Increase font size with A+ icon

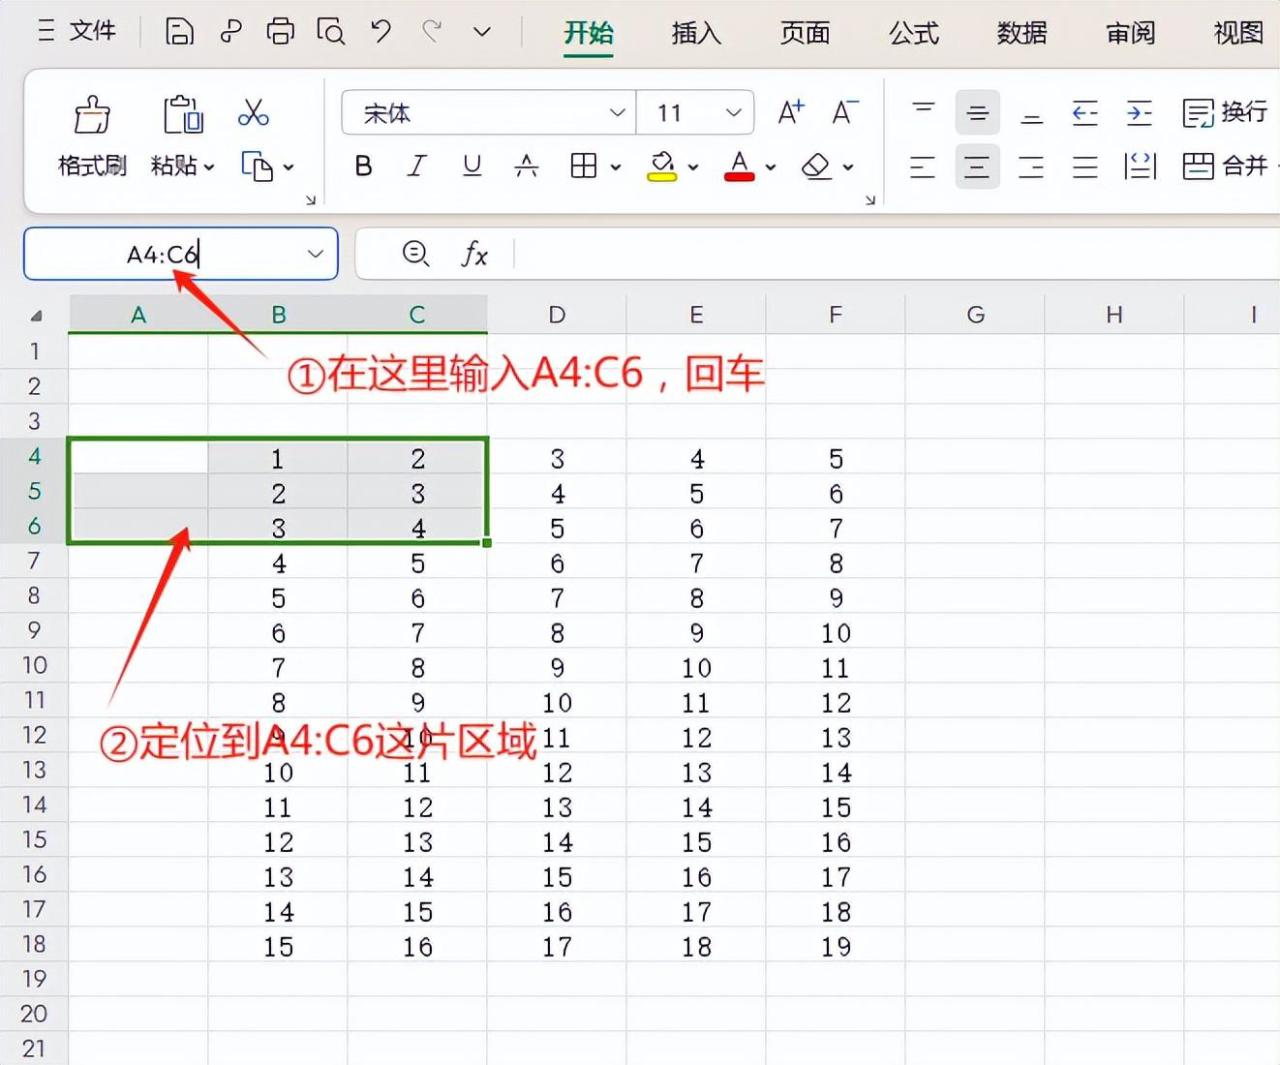point(791,113)
